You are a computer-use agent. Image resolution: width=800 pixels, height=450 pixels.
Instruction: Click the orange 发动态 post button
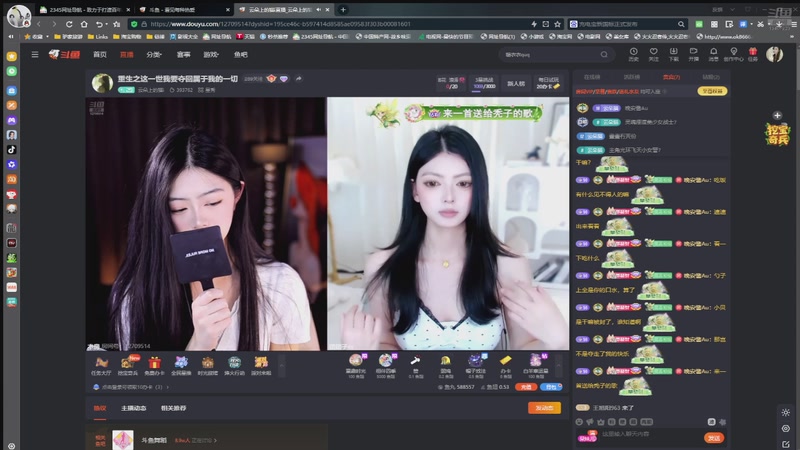[544, 408]
